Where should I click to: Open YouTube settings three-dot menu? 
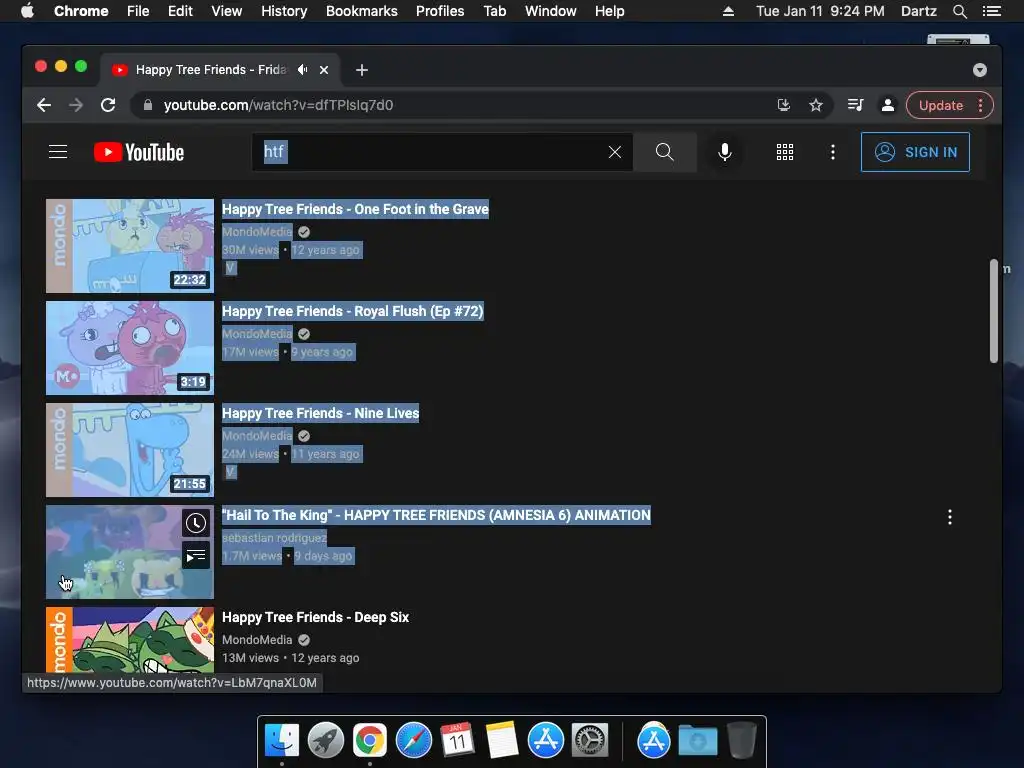[832, 152]
